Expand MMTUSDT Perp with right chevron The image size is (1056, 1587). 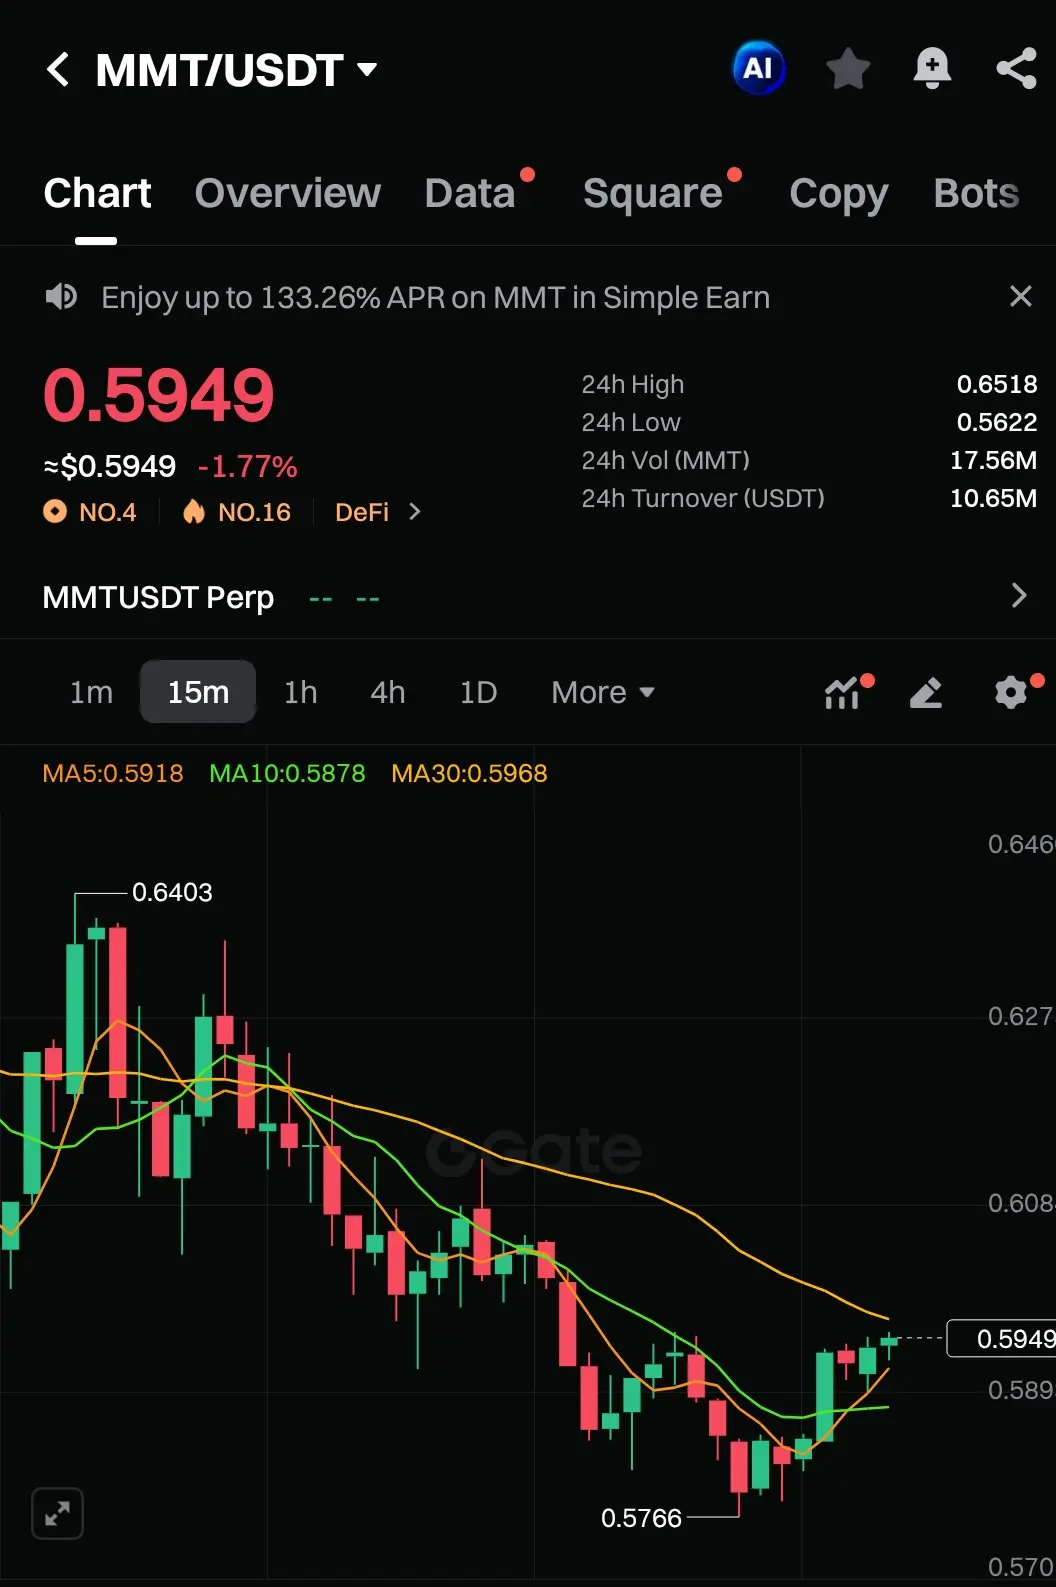(1019, 596)
